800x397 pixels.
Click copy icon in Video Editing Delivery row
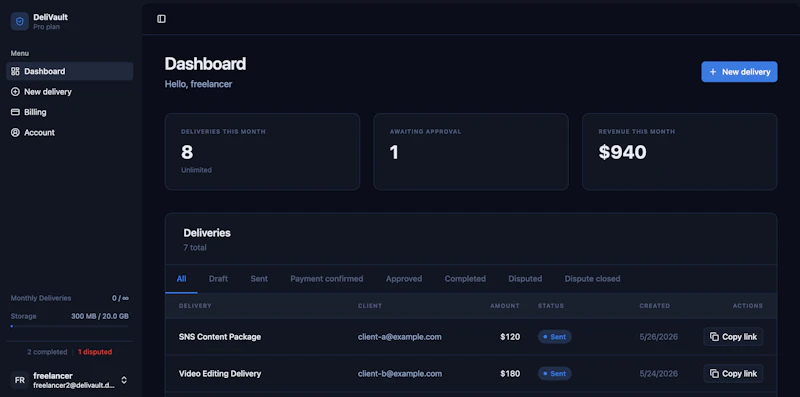714,374
